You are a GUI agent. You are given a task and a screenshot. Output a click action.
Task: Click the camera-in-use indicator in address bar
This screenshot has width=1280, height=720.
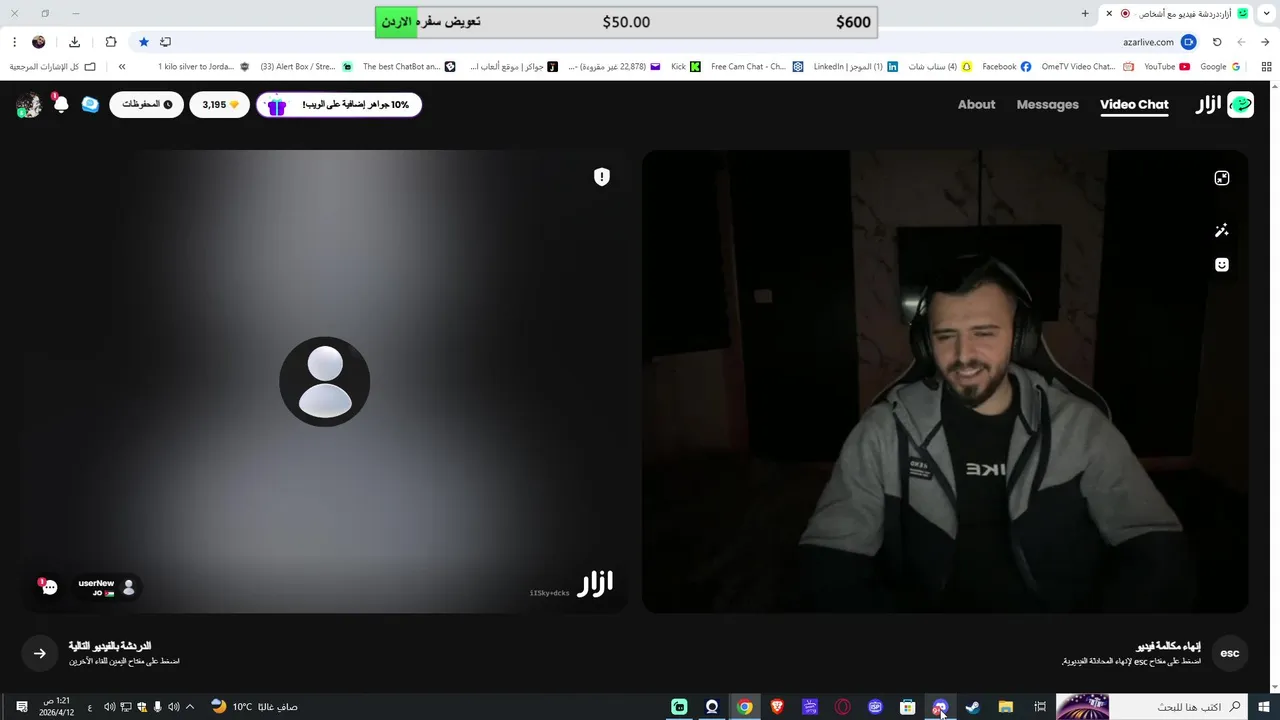coord(1188,42)
